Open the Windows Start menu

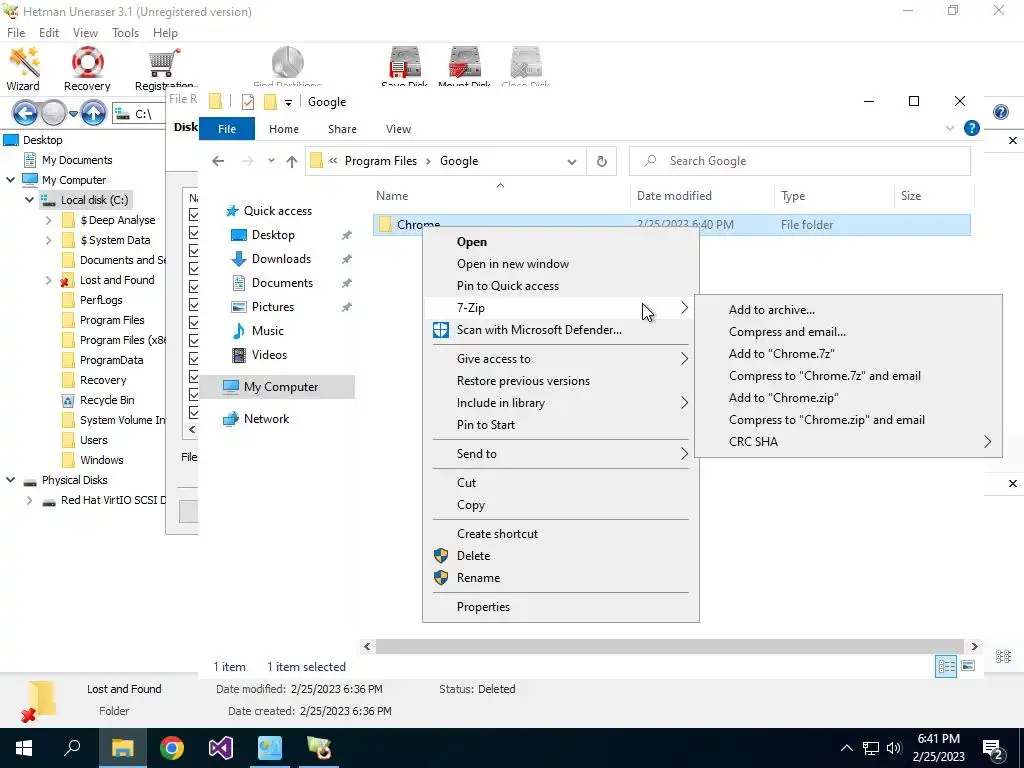(x=24, y=748)
